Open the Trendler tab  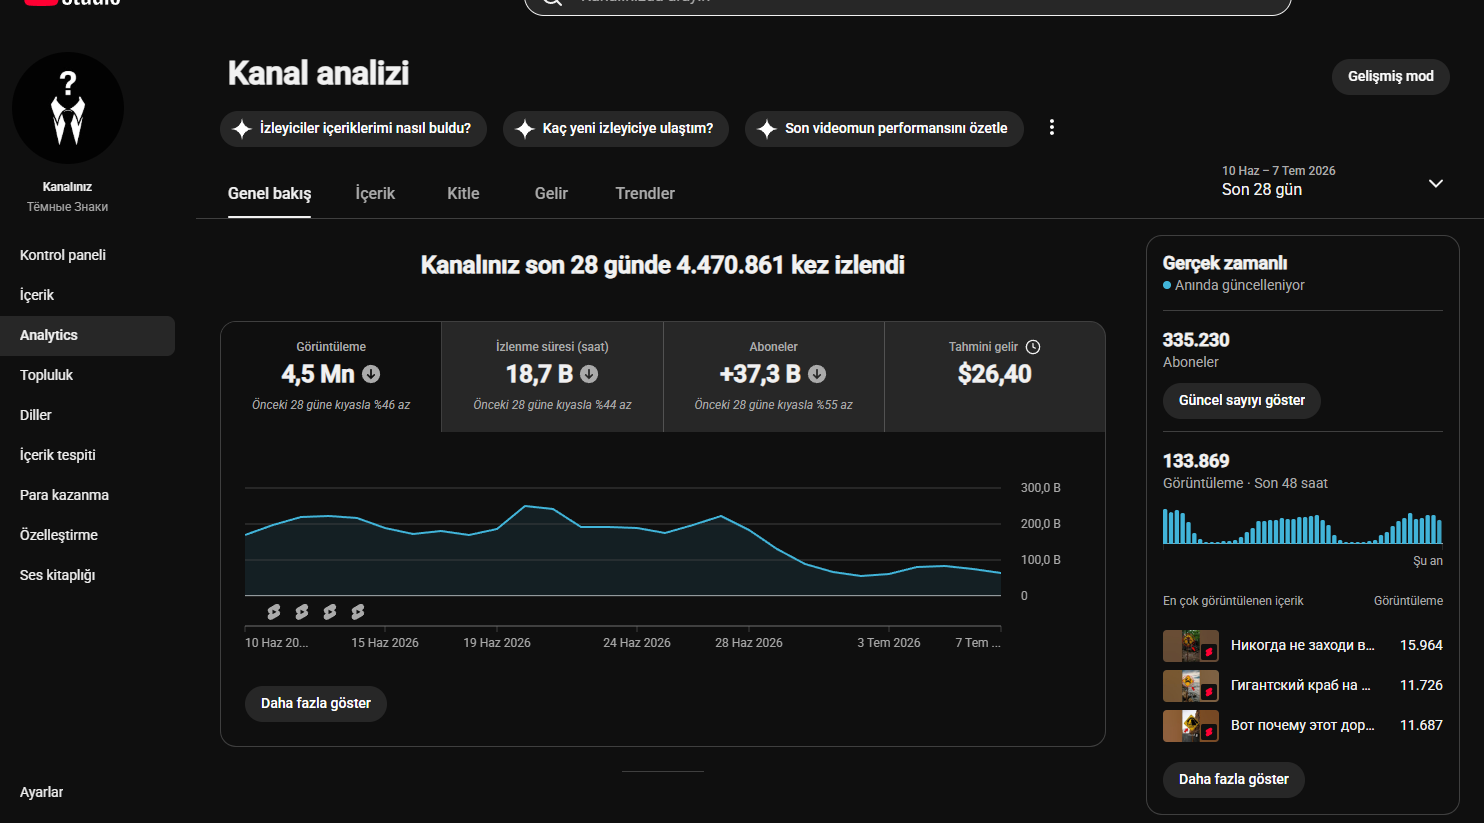pyautogui.click(x=645, y=194)
